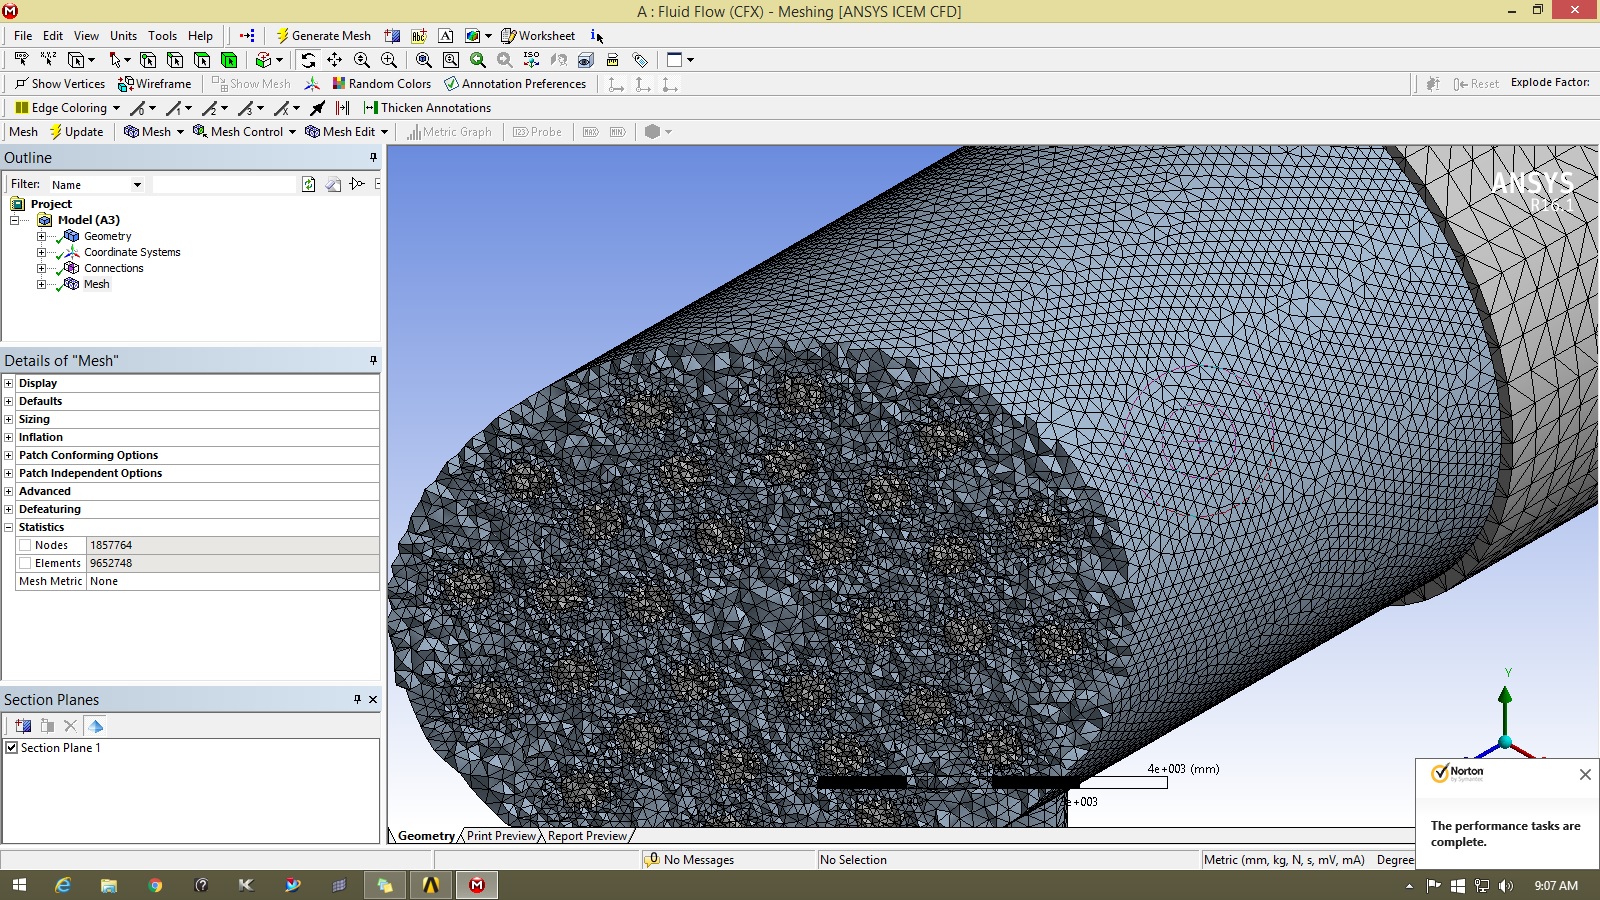Tick the Elements parameter checkbox
The height and width of the screenshot is (900, 1600).
pos(25,563)
